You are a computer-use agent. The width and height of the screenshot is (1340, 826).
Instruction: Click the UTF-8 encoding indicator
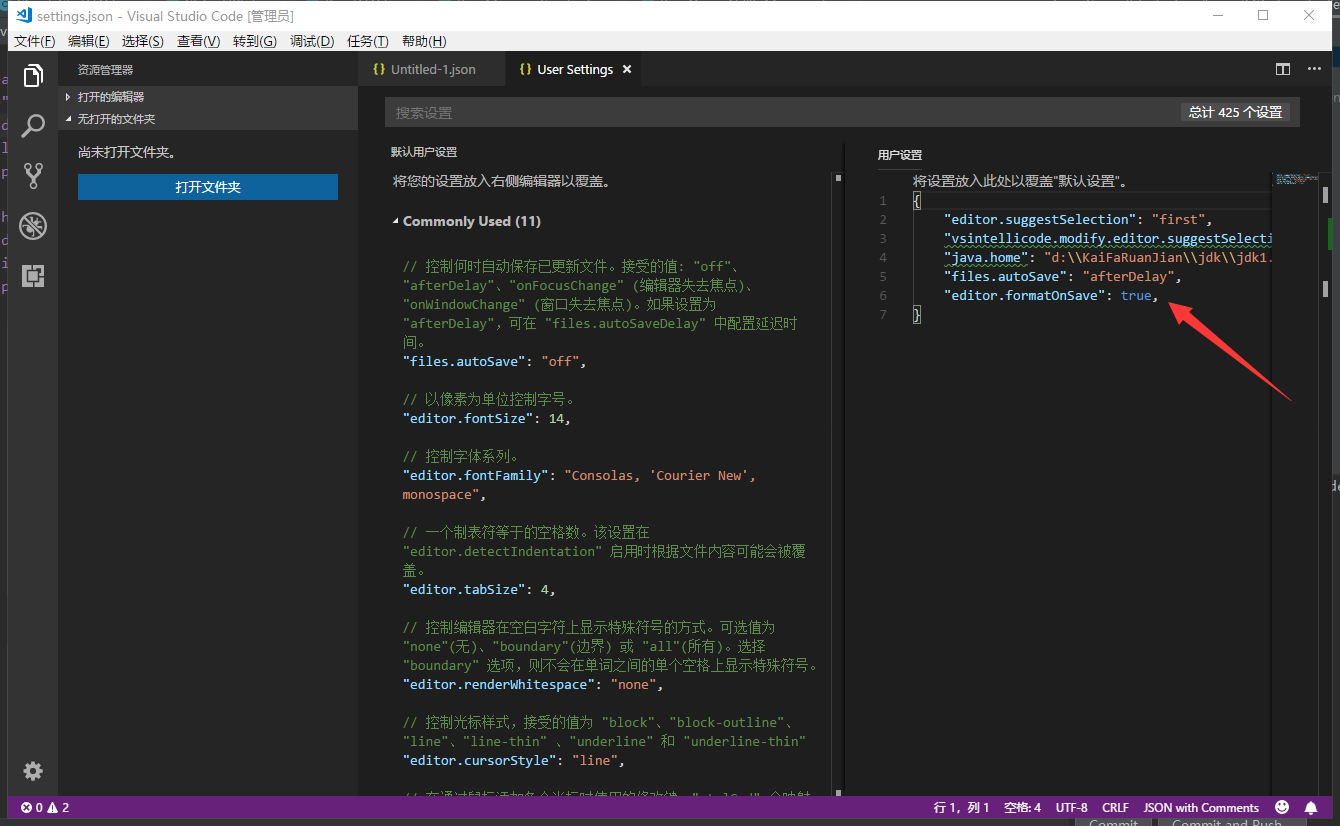coord(1071,807)
